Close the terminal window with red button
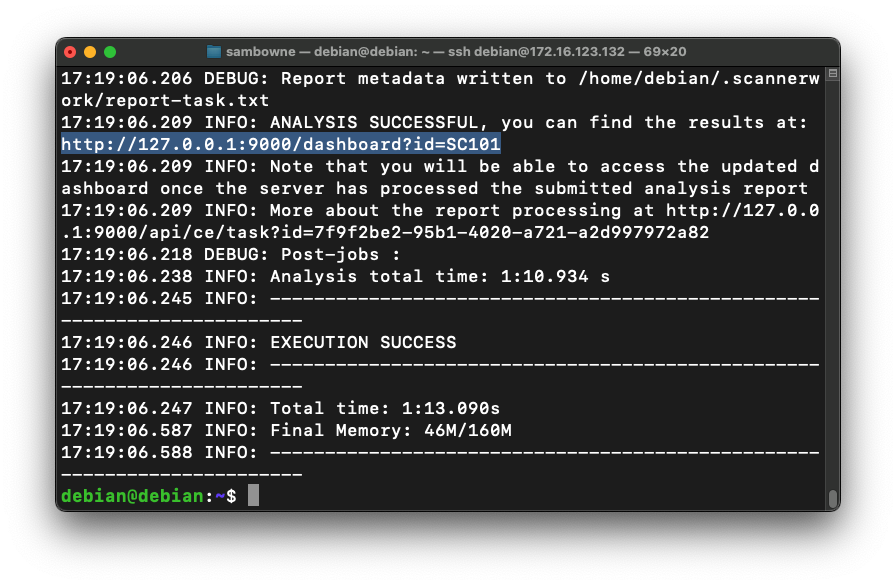 click(70, 52)
